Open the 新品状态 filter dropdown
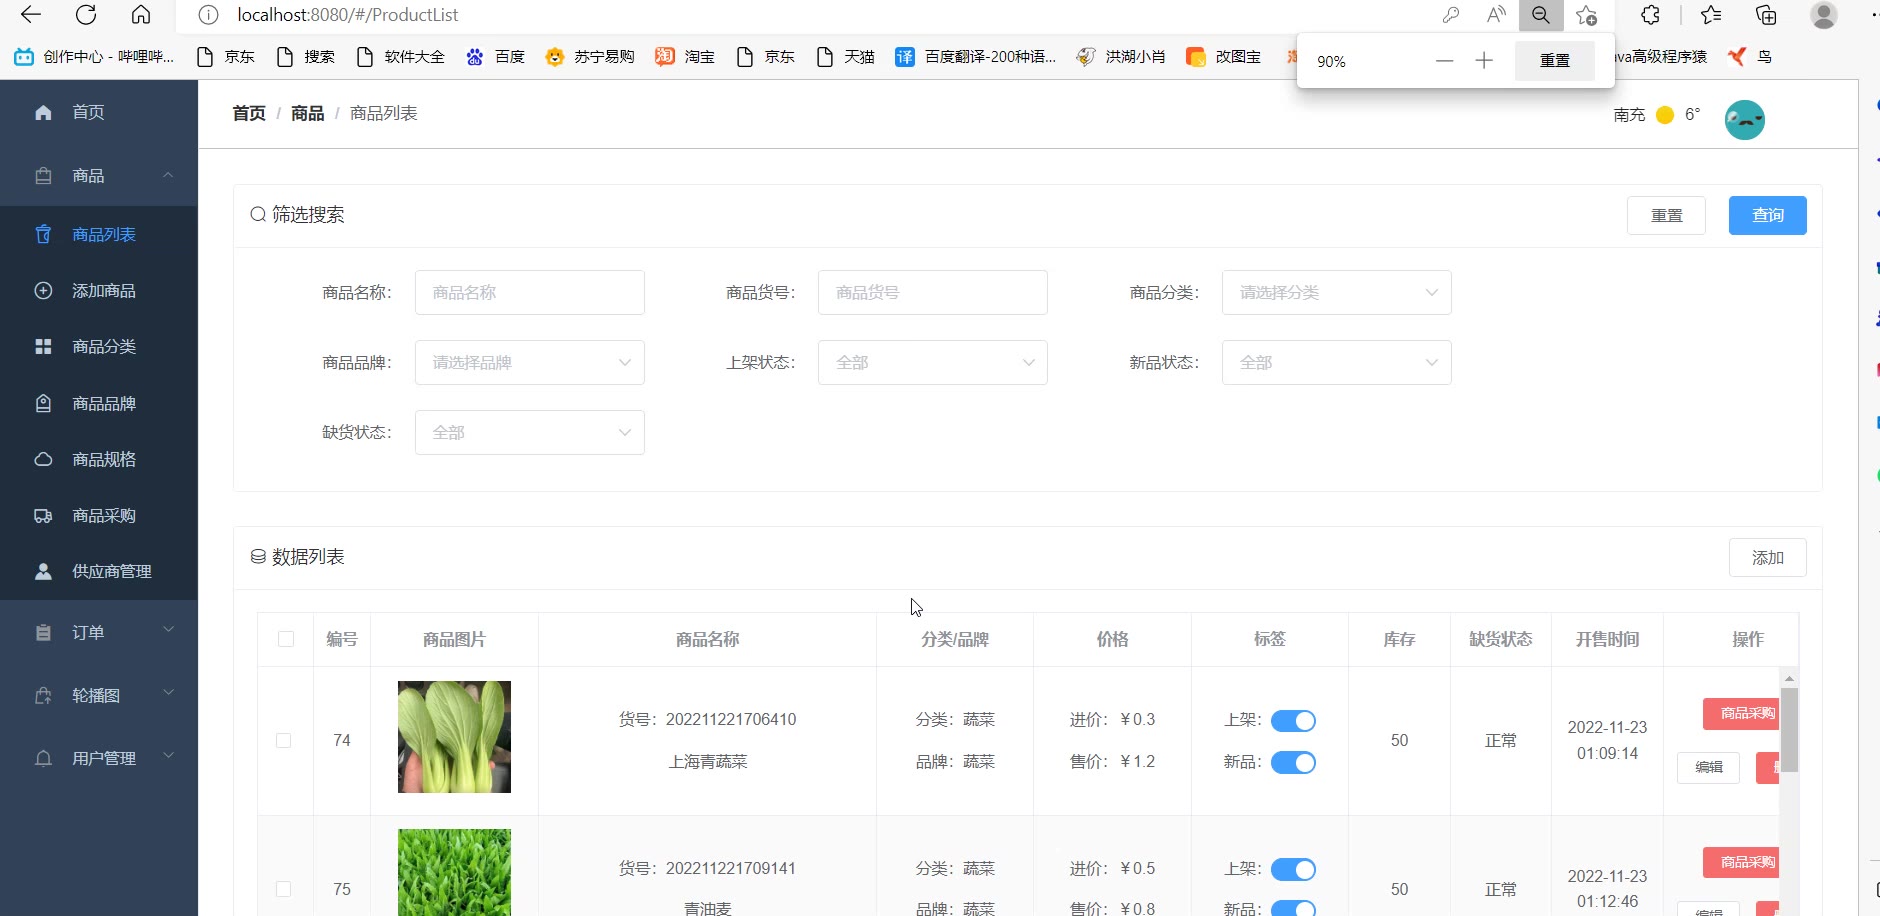Viewport: 1880px width, 916px height. click(x=1336, y=363)
